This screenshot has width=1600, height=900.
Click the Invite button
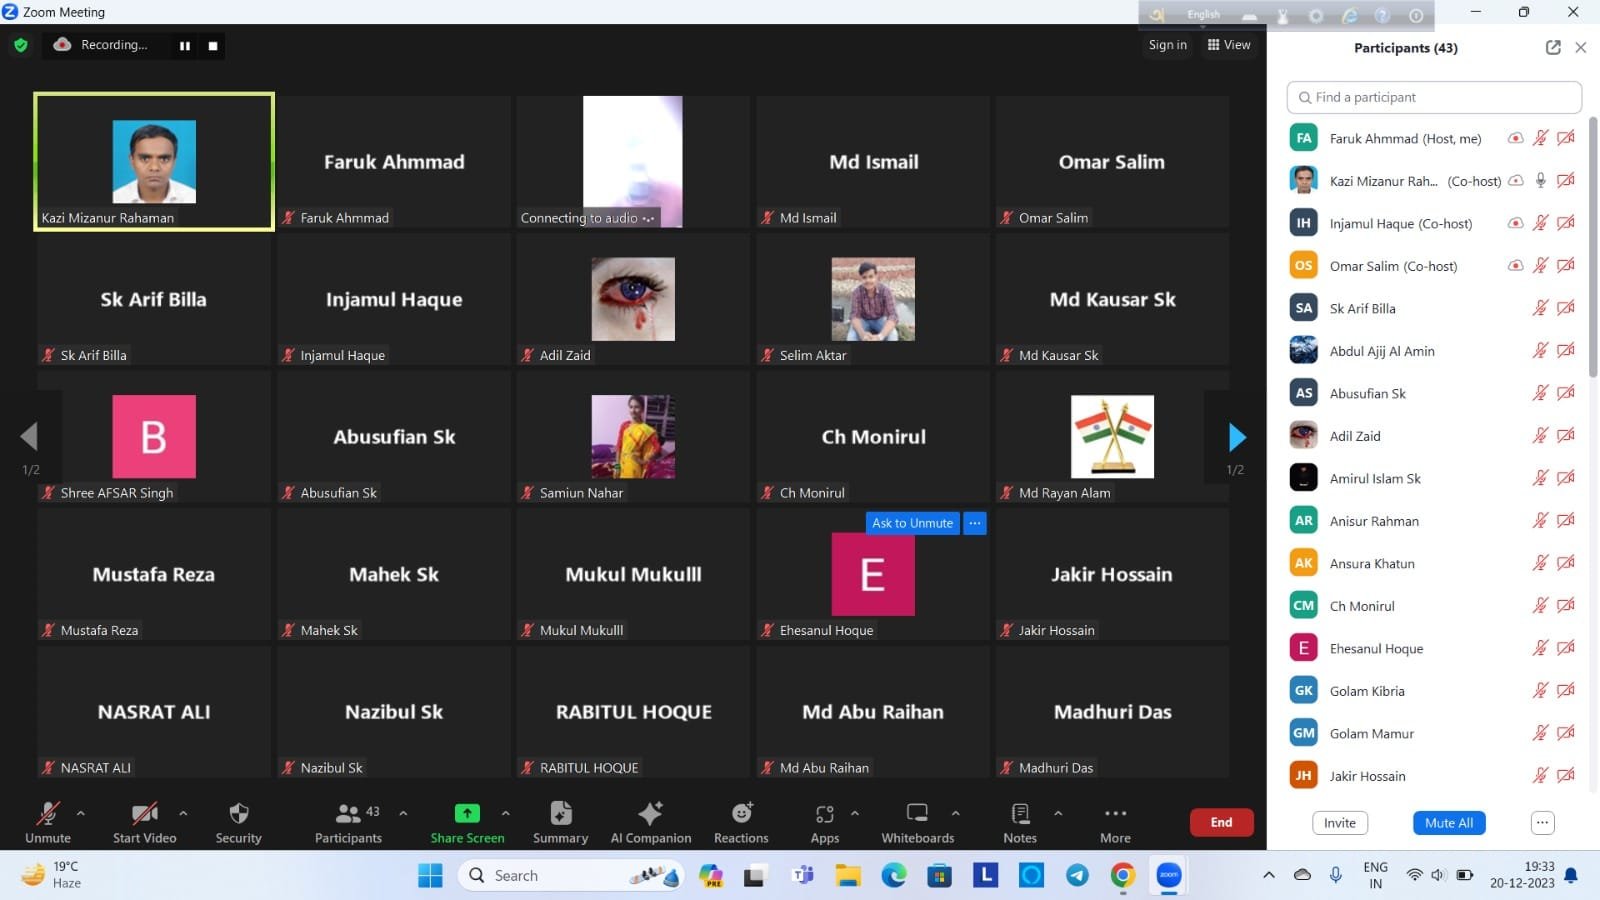(x=1339, y=823)
